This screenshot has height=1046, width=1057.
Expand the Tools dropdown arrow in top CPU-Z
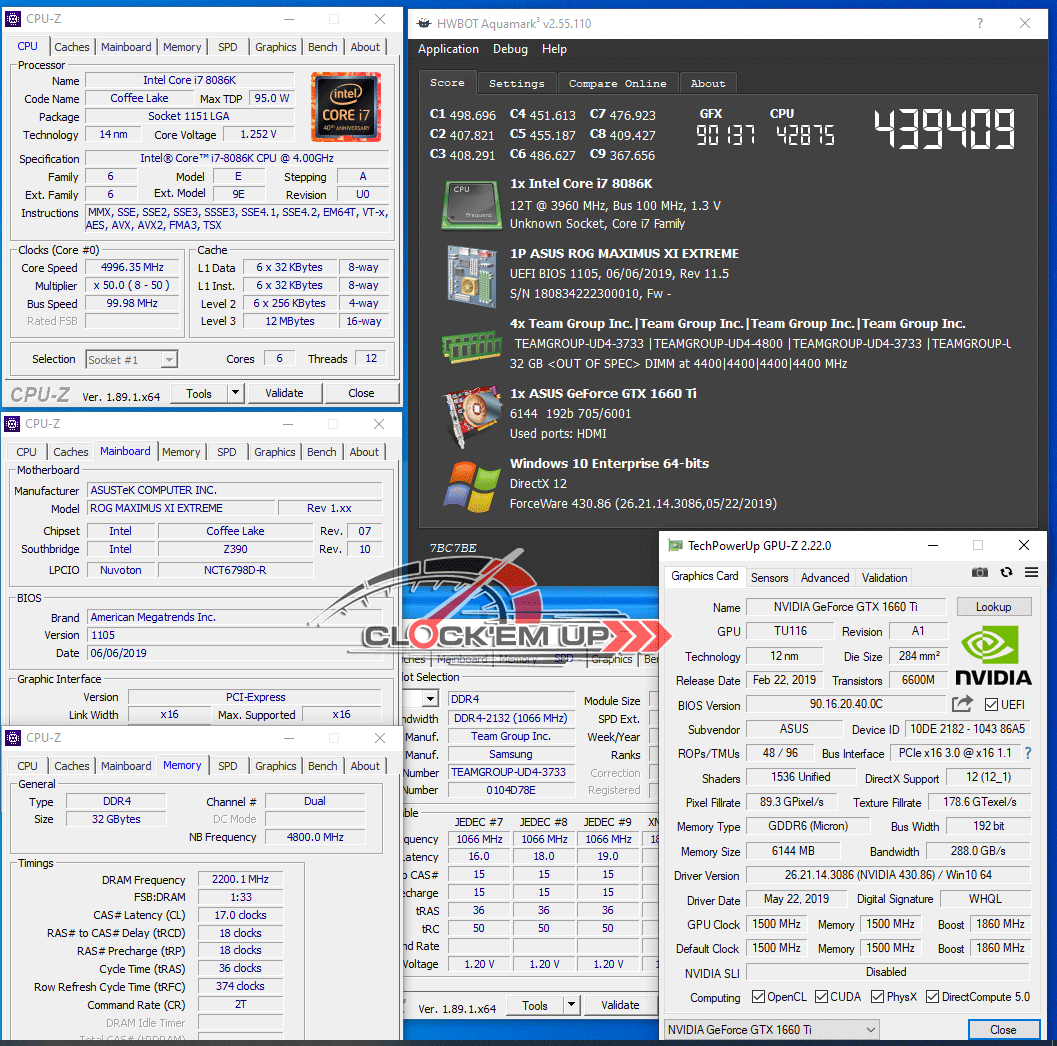pos(236,393)
